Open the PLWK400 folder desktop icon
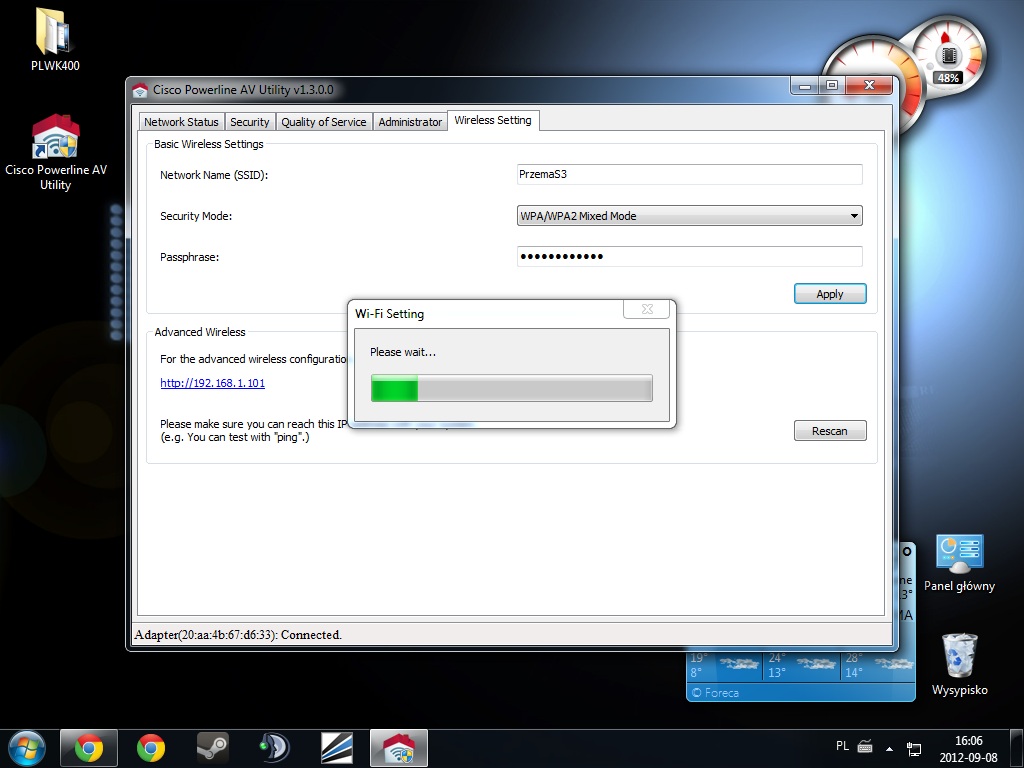 tap(55, 39)
